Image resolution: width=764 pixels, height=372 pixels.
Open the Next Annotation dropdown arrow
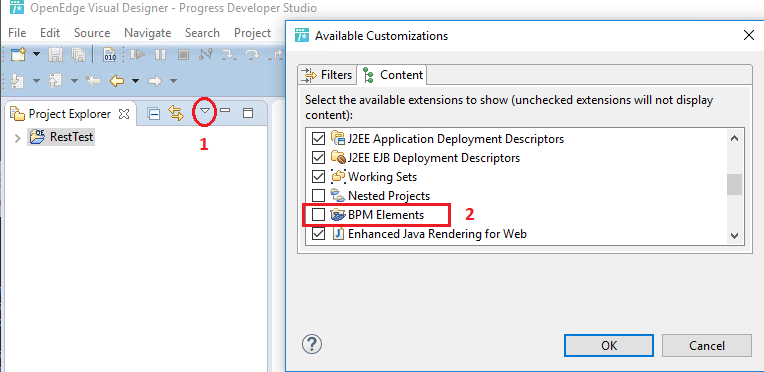click(36, 81)
